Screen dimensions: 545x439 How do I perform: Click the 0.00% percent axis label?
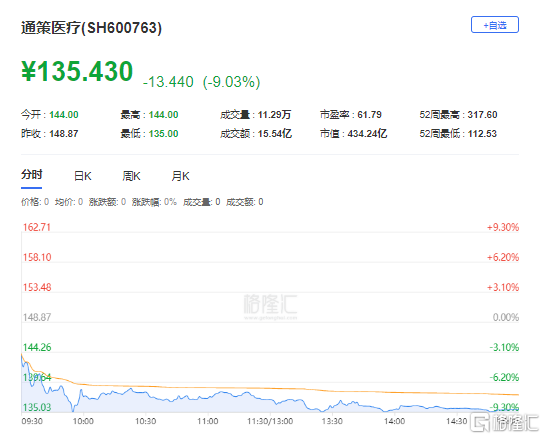506,317
